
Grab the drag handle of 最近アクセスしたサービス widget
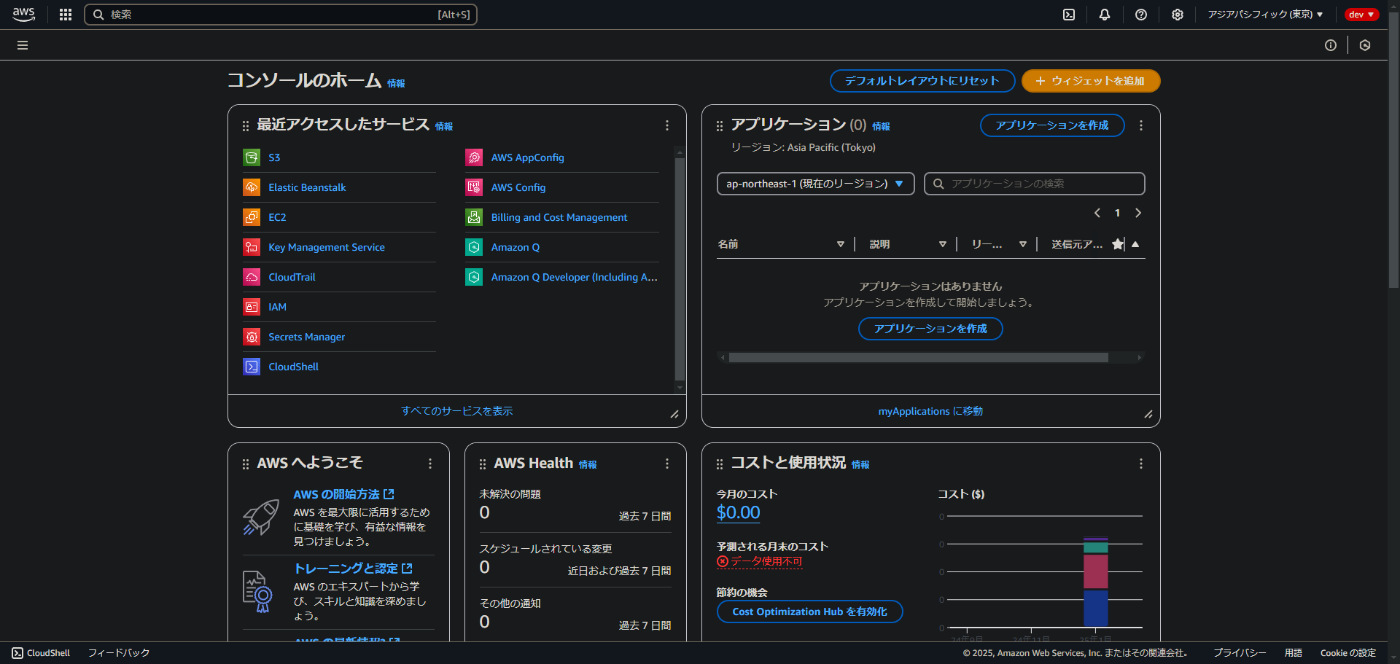246,126
